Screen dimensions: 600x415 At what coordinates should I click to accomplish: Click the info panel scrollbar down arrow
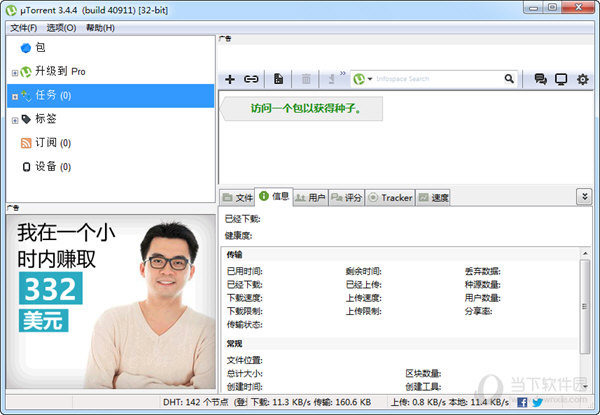(x=585, y=387)
